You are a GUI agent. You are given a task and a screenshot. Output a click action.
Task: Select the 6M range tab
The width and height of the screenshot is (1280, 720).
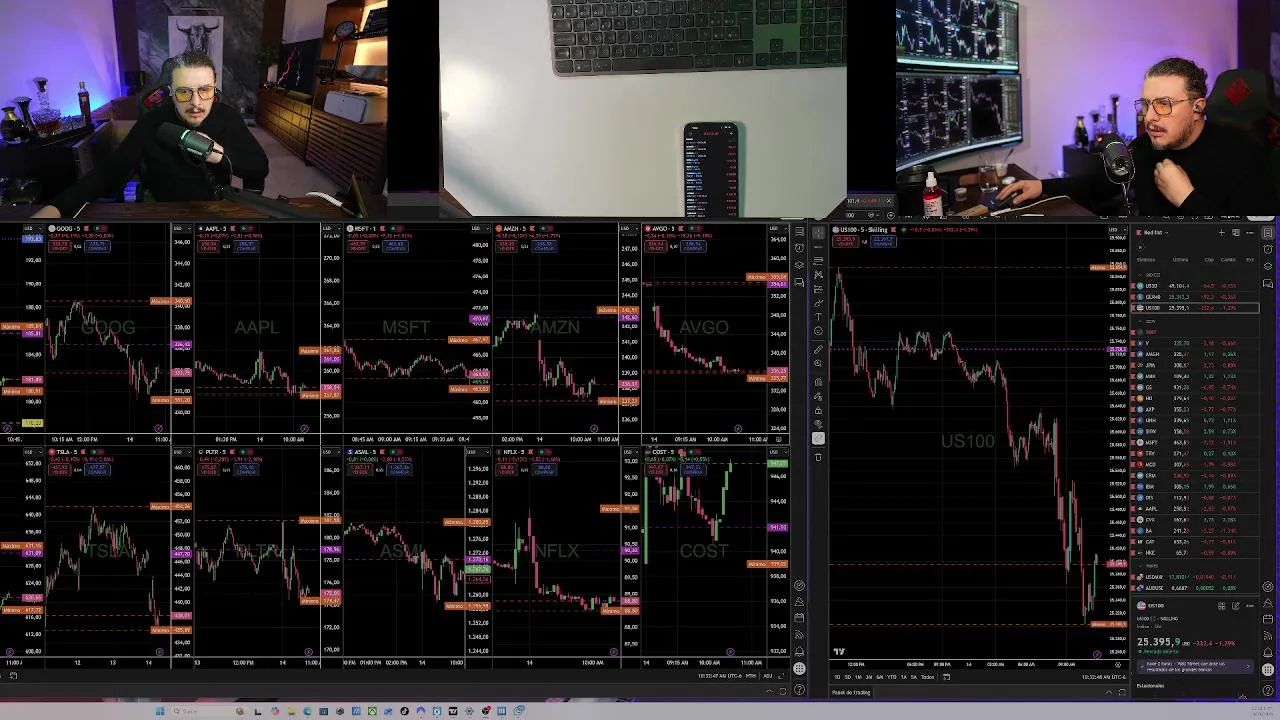pos(880,677)
